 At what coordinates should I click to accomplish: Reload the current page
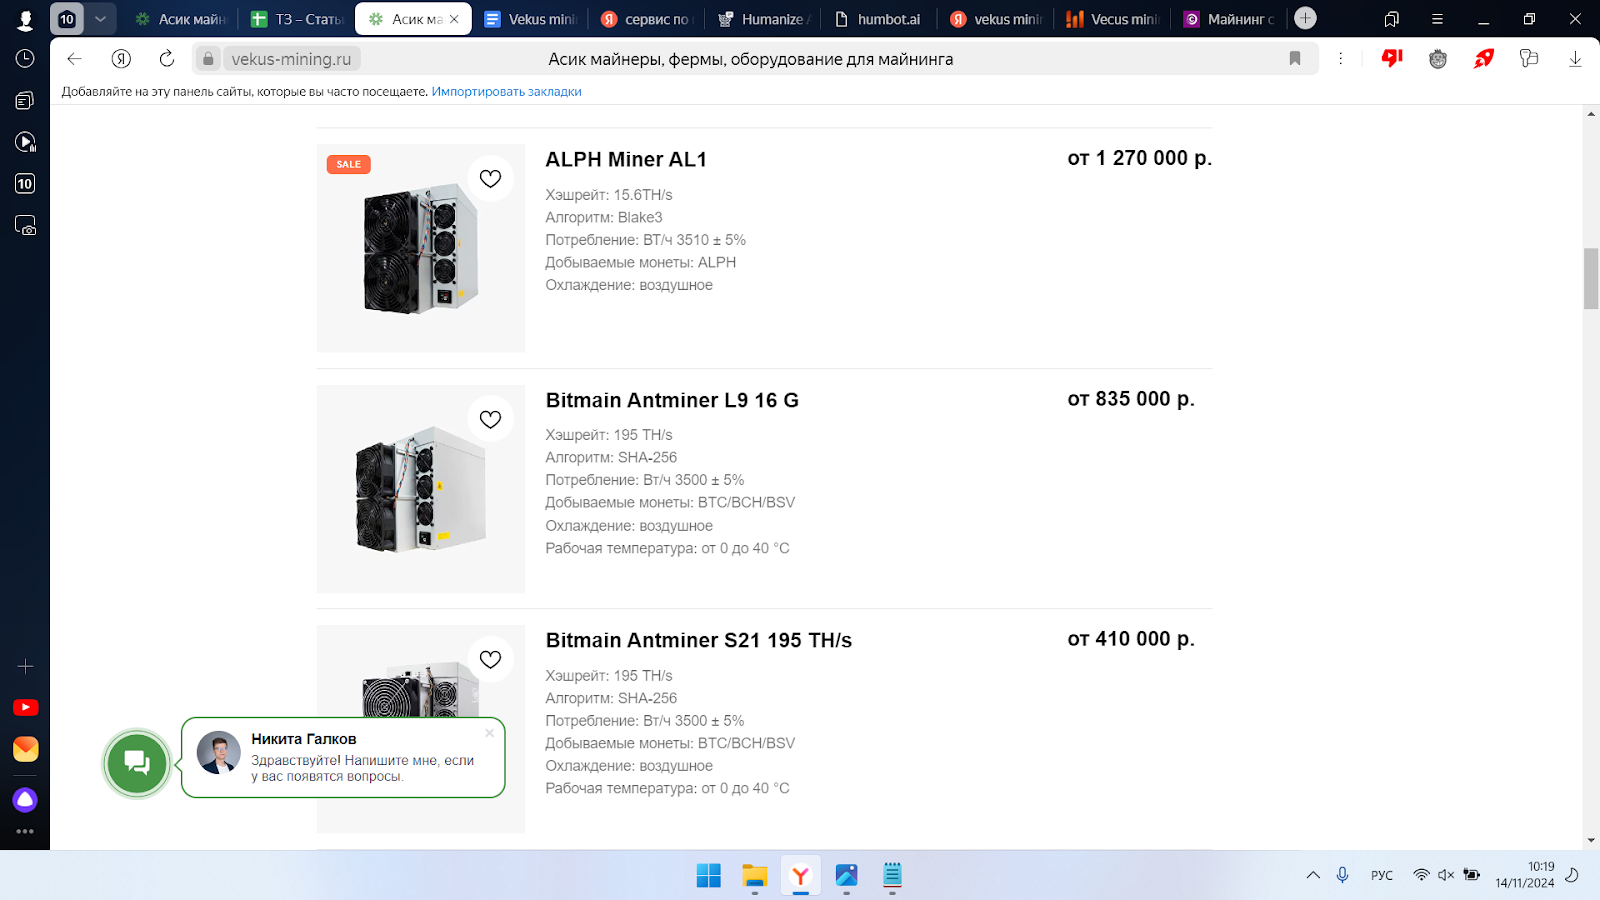click(x=167, y=59)
